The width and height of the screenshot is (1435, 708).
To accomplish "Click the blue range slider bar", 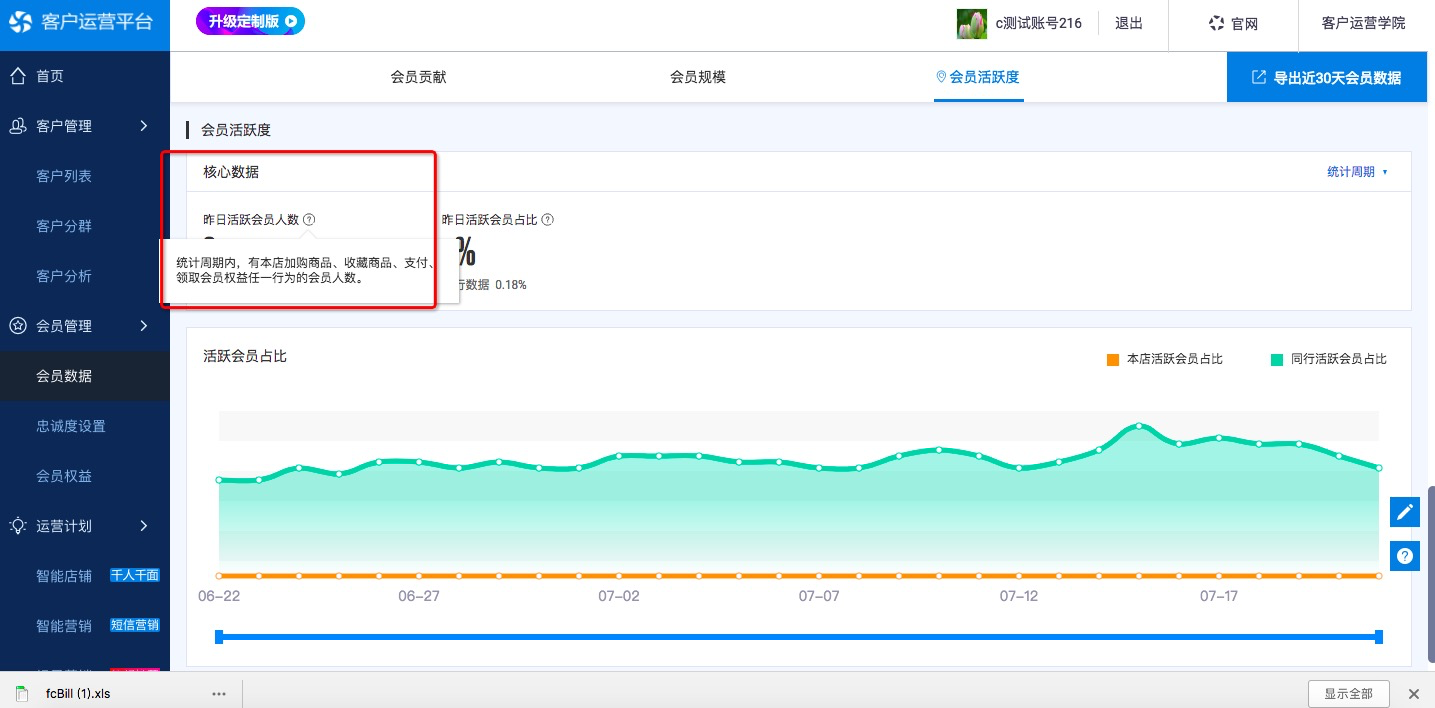I will (799, 637).
